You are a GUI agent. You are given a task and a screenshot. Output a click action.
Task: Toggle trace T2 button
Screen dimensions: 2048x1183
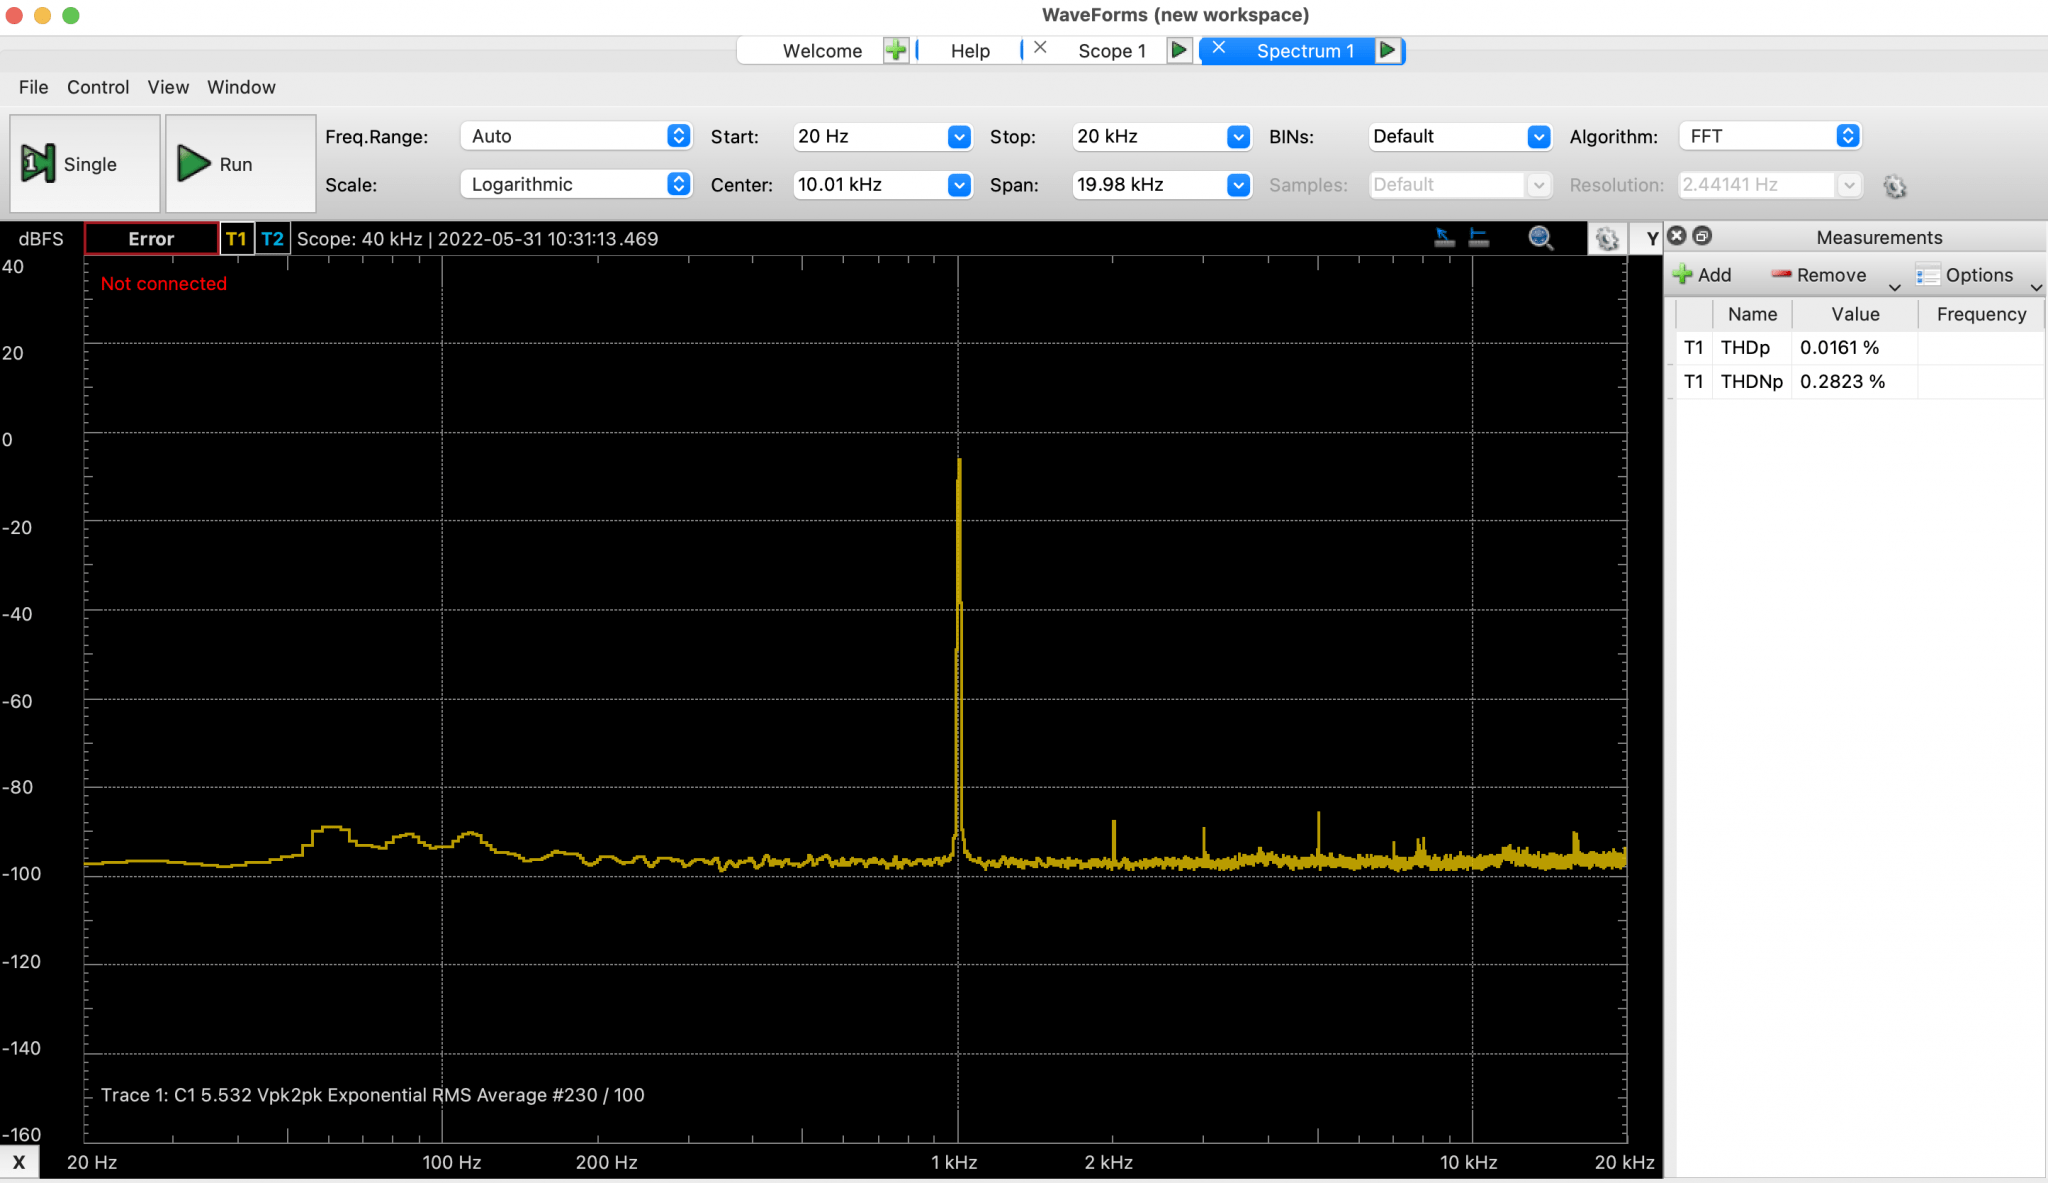272,239
